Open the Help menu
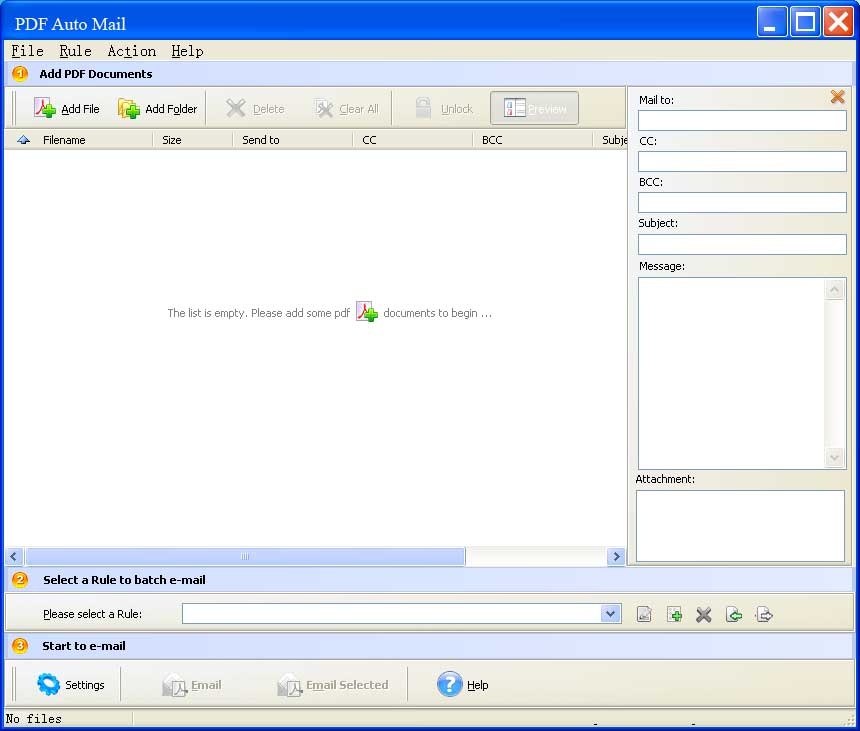The image size is (860, 731). point(188,51)
